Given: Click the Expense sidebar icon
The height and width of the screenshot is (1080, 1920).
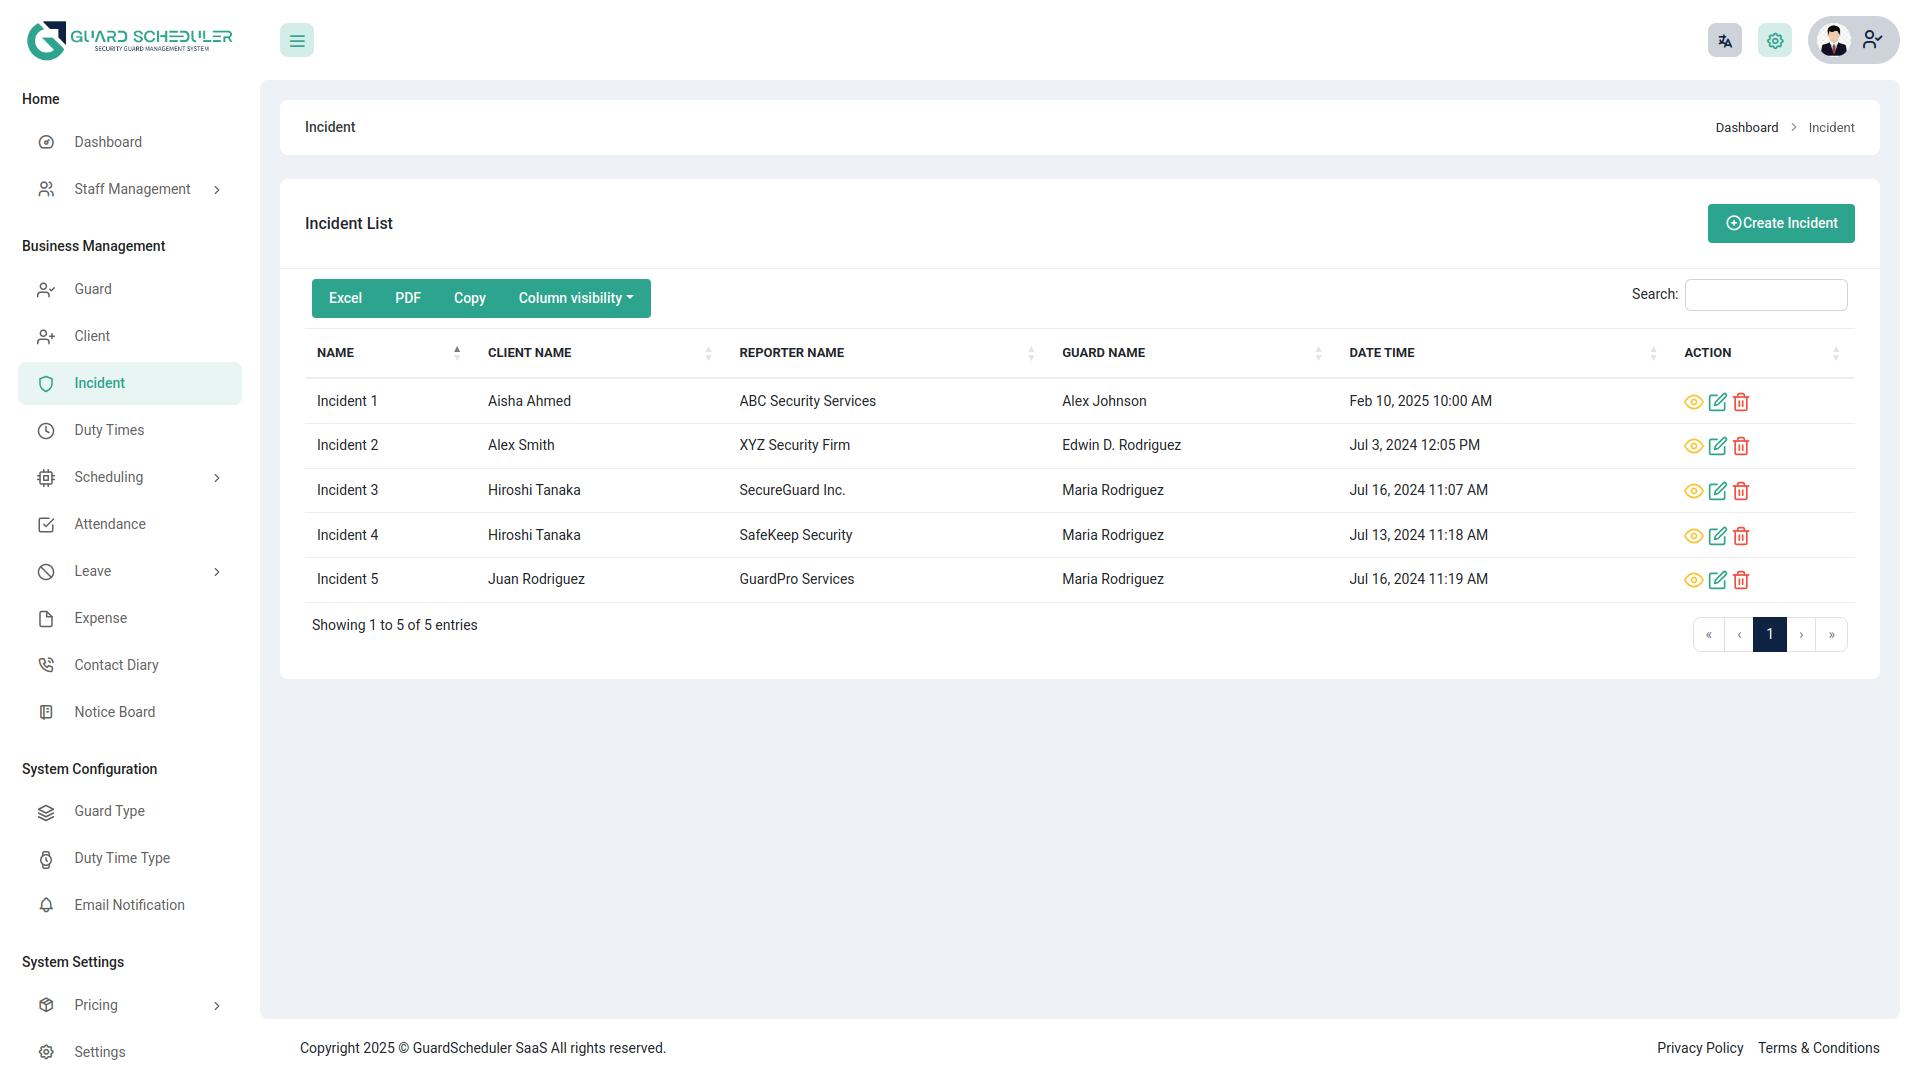Looking at the screenshot, I should 46,618.
